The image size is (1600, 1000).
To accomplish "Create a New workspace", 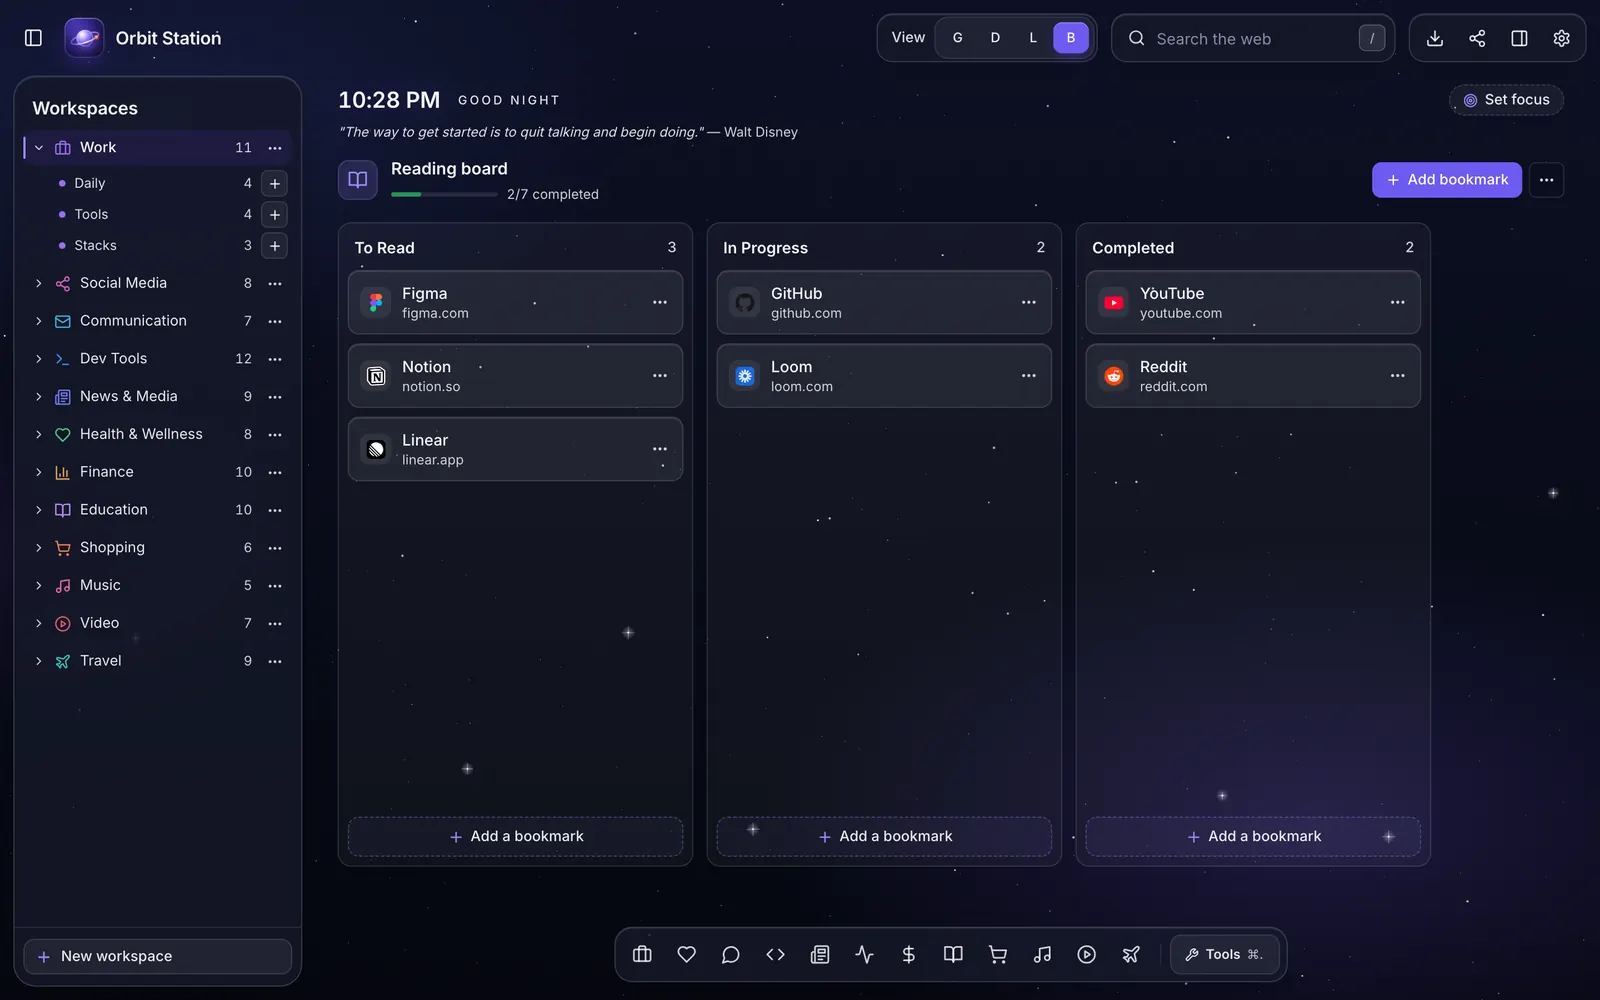I will pos(158,957).
